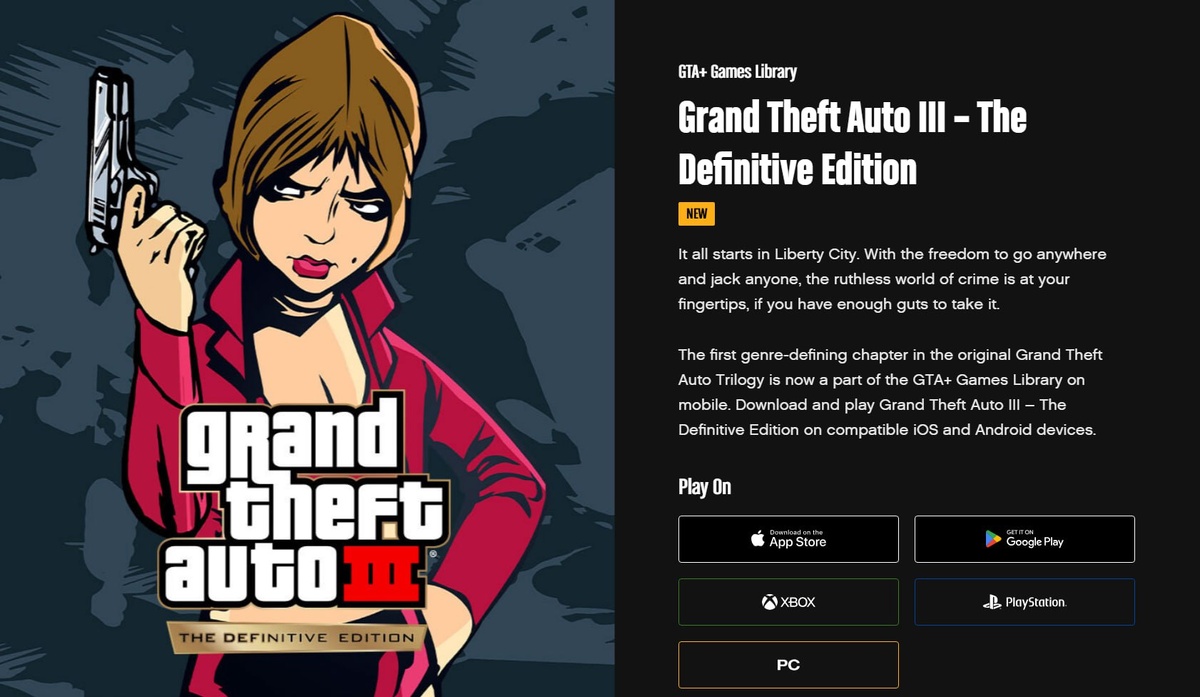Click the Grand Theft Auto III title heading
The height and width of the screenshot is (697, 1200).
pyautogui.click(x=852, y=144)
